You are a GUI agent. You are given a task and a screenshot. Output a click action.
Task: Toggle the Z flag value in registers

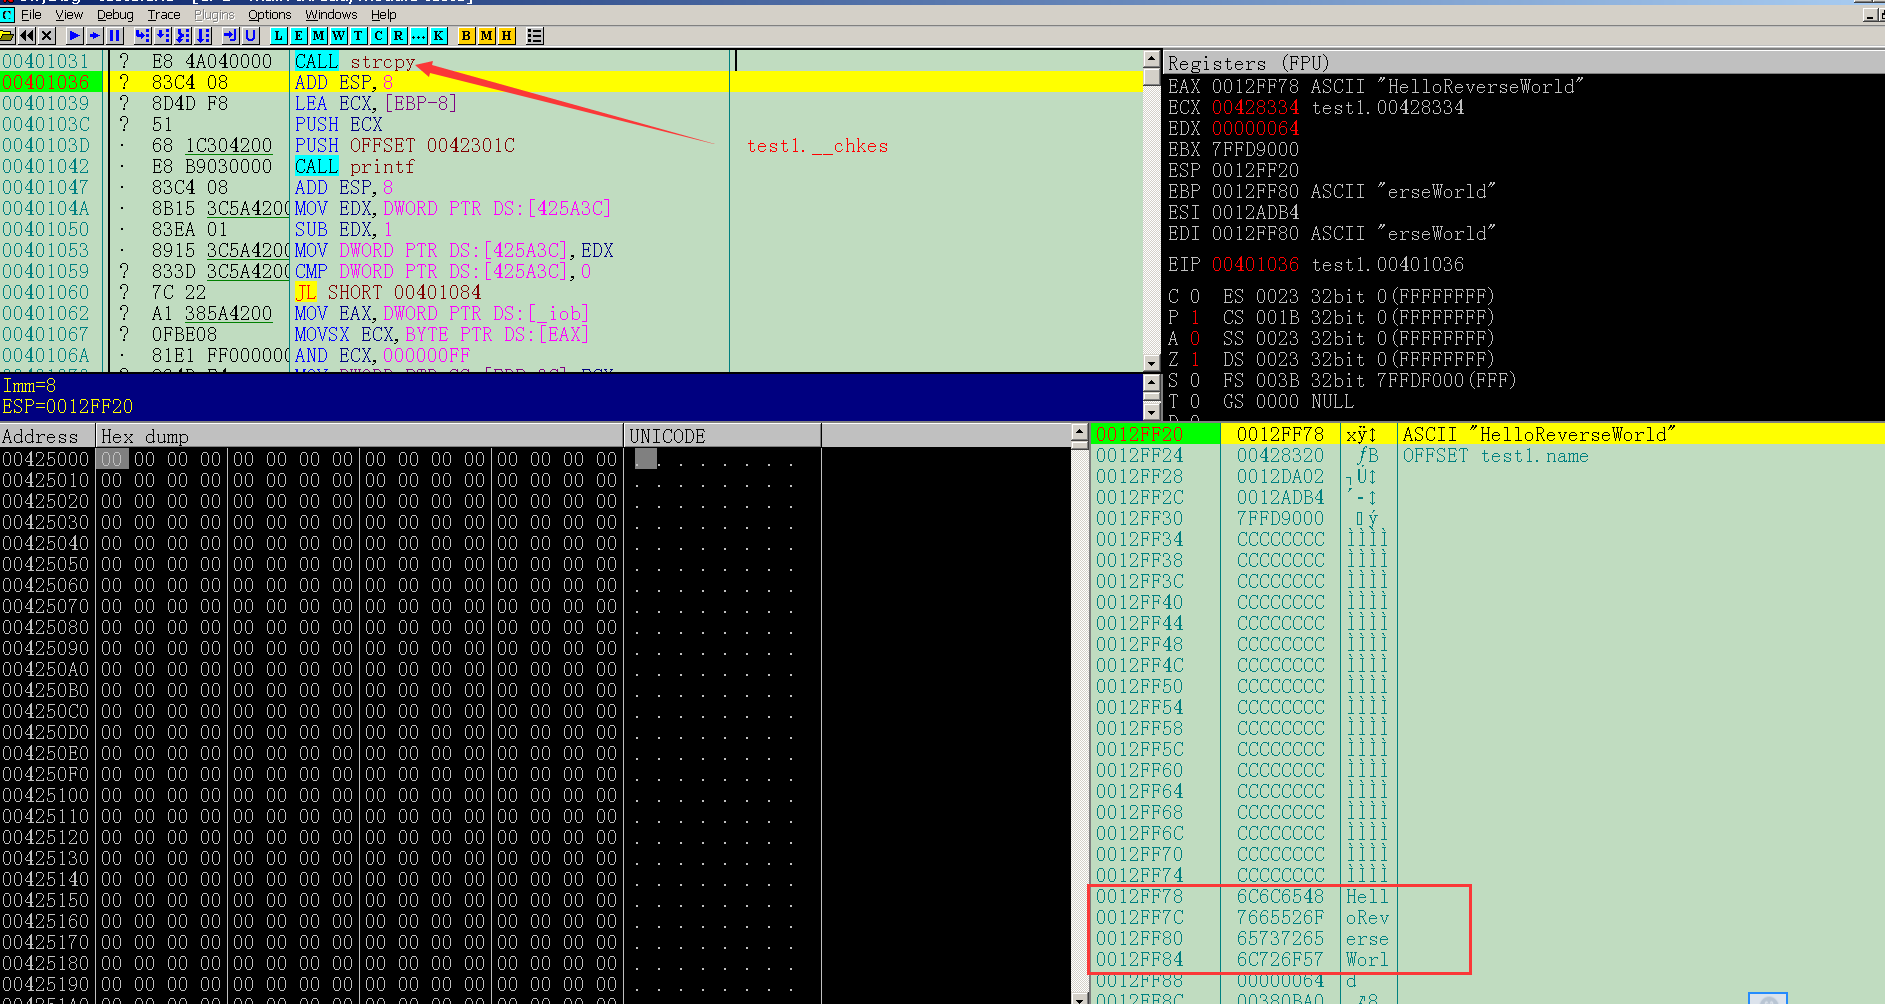pyautogui.click(x=1194, y=360)
